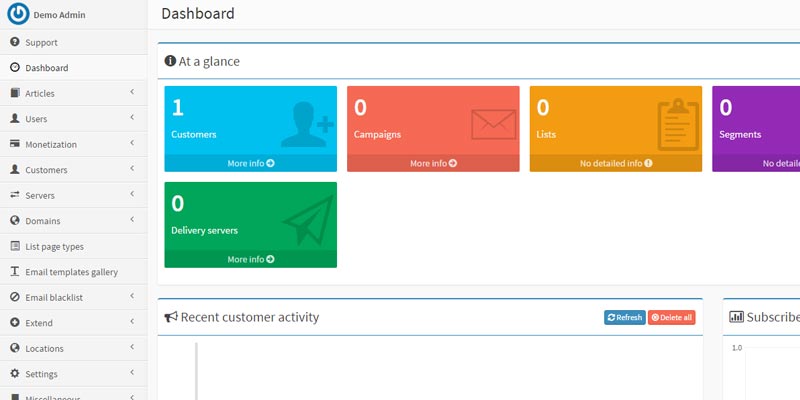
Task: Click the clipboard icon on Lists tile
Action: click(x=676, y=124)
